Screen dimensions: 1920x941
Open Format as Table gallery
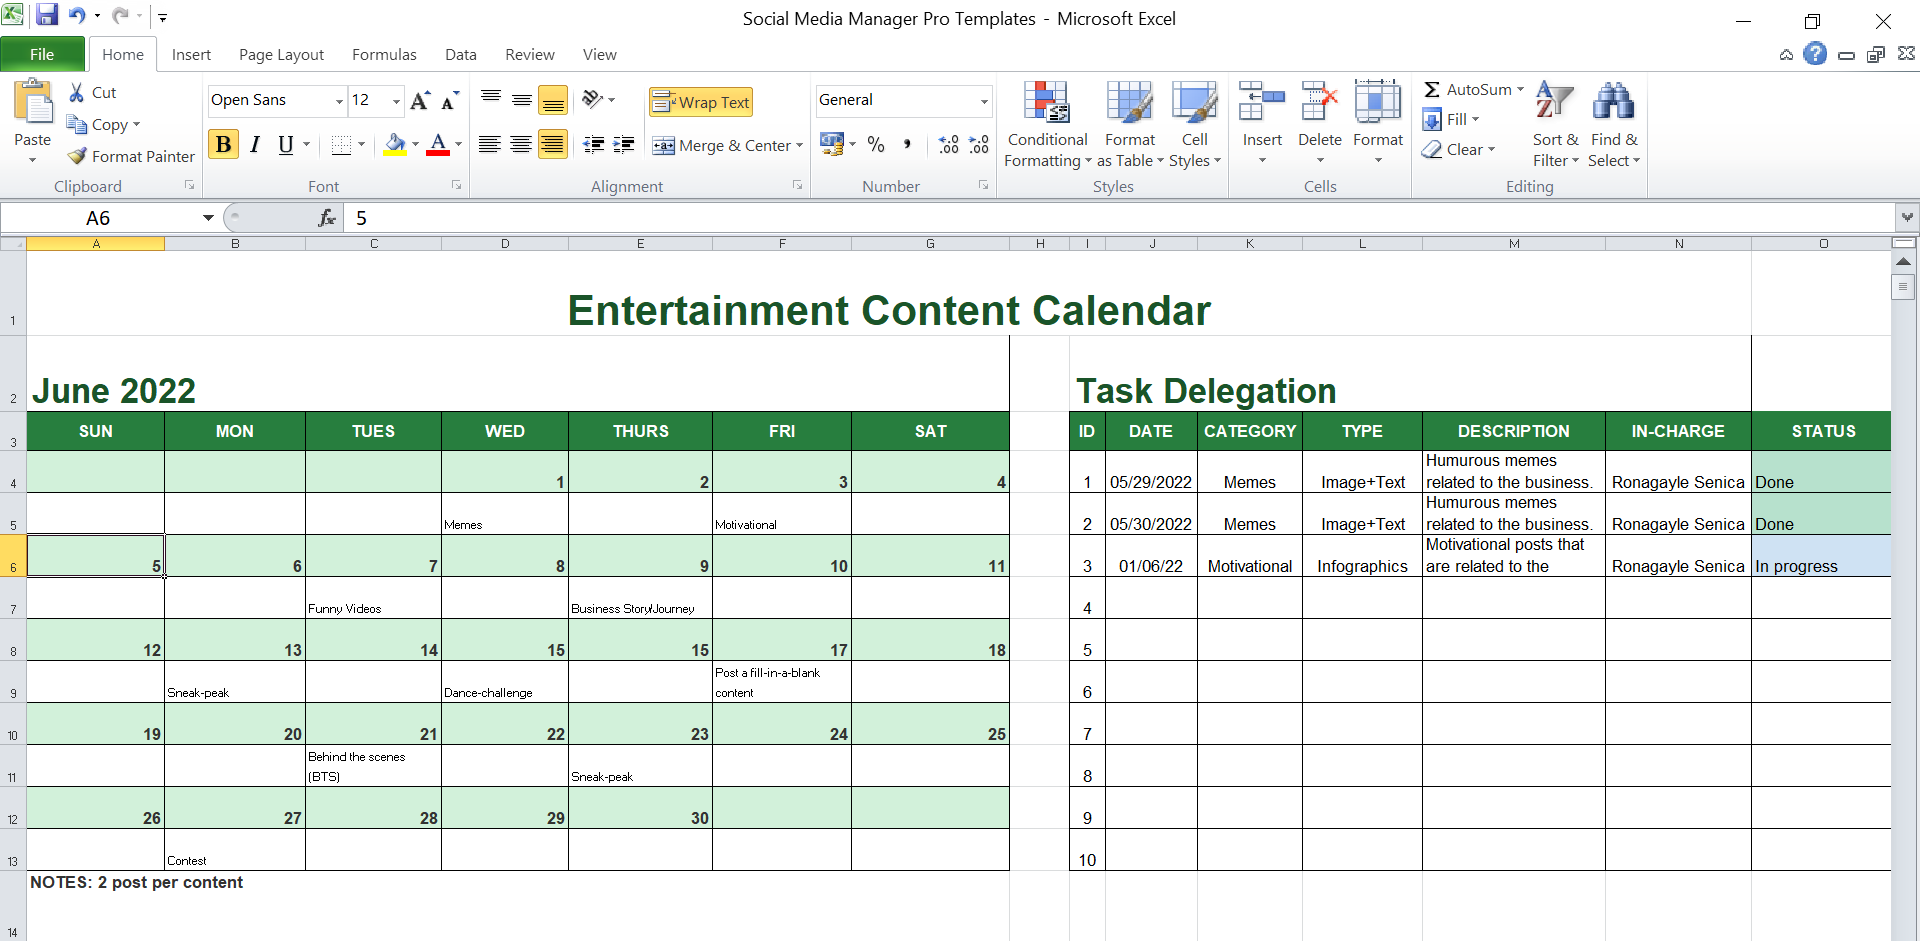[x=1130, y=124]
